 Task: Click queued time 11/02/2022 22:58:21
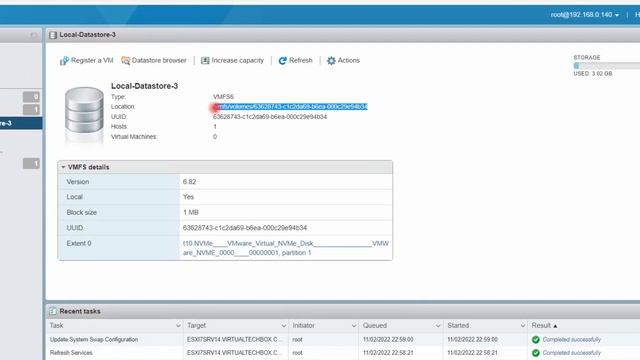(388, 353)
